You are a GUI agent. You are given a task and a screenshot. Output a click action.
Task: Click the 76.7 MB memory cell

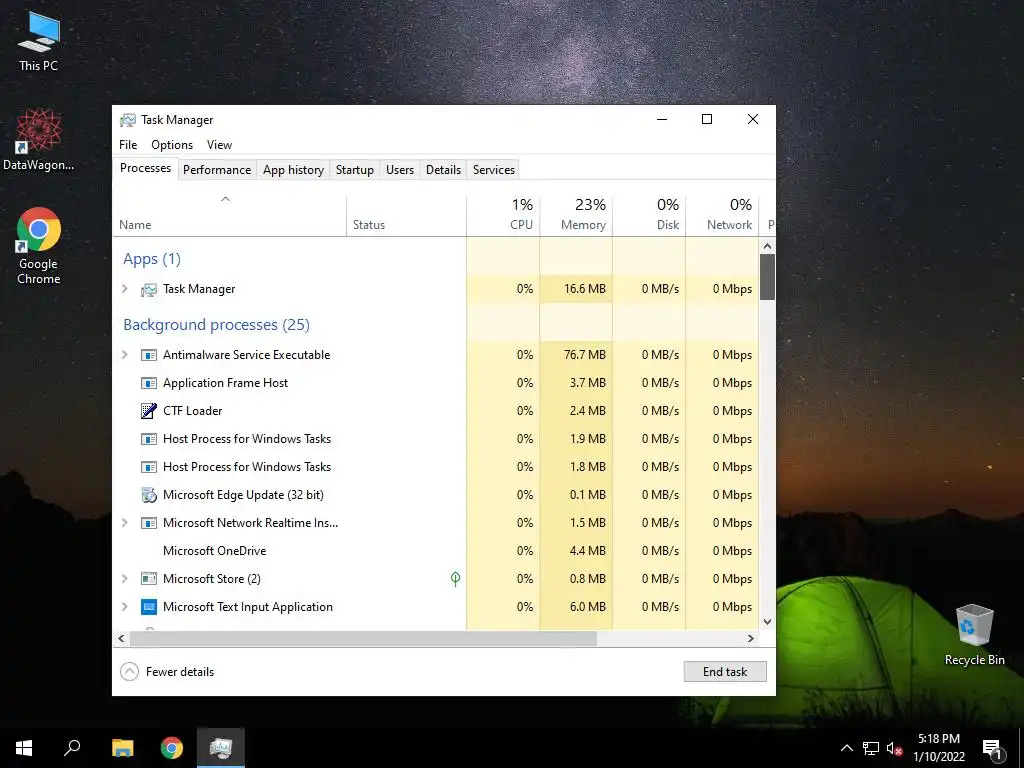coord(576,355)
